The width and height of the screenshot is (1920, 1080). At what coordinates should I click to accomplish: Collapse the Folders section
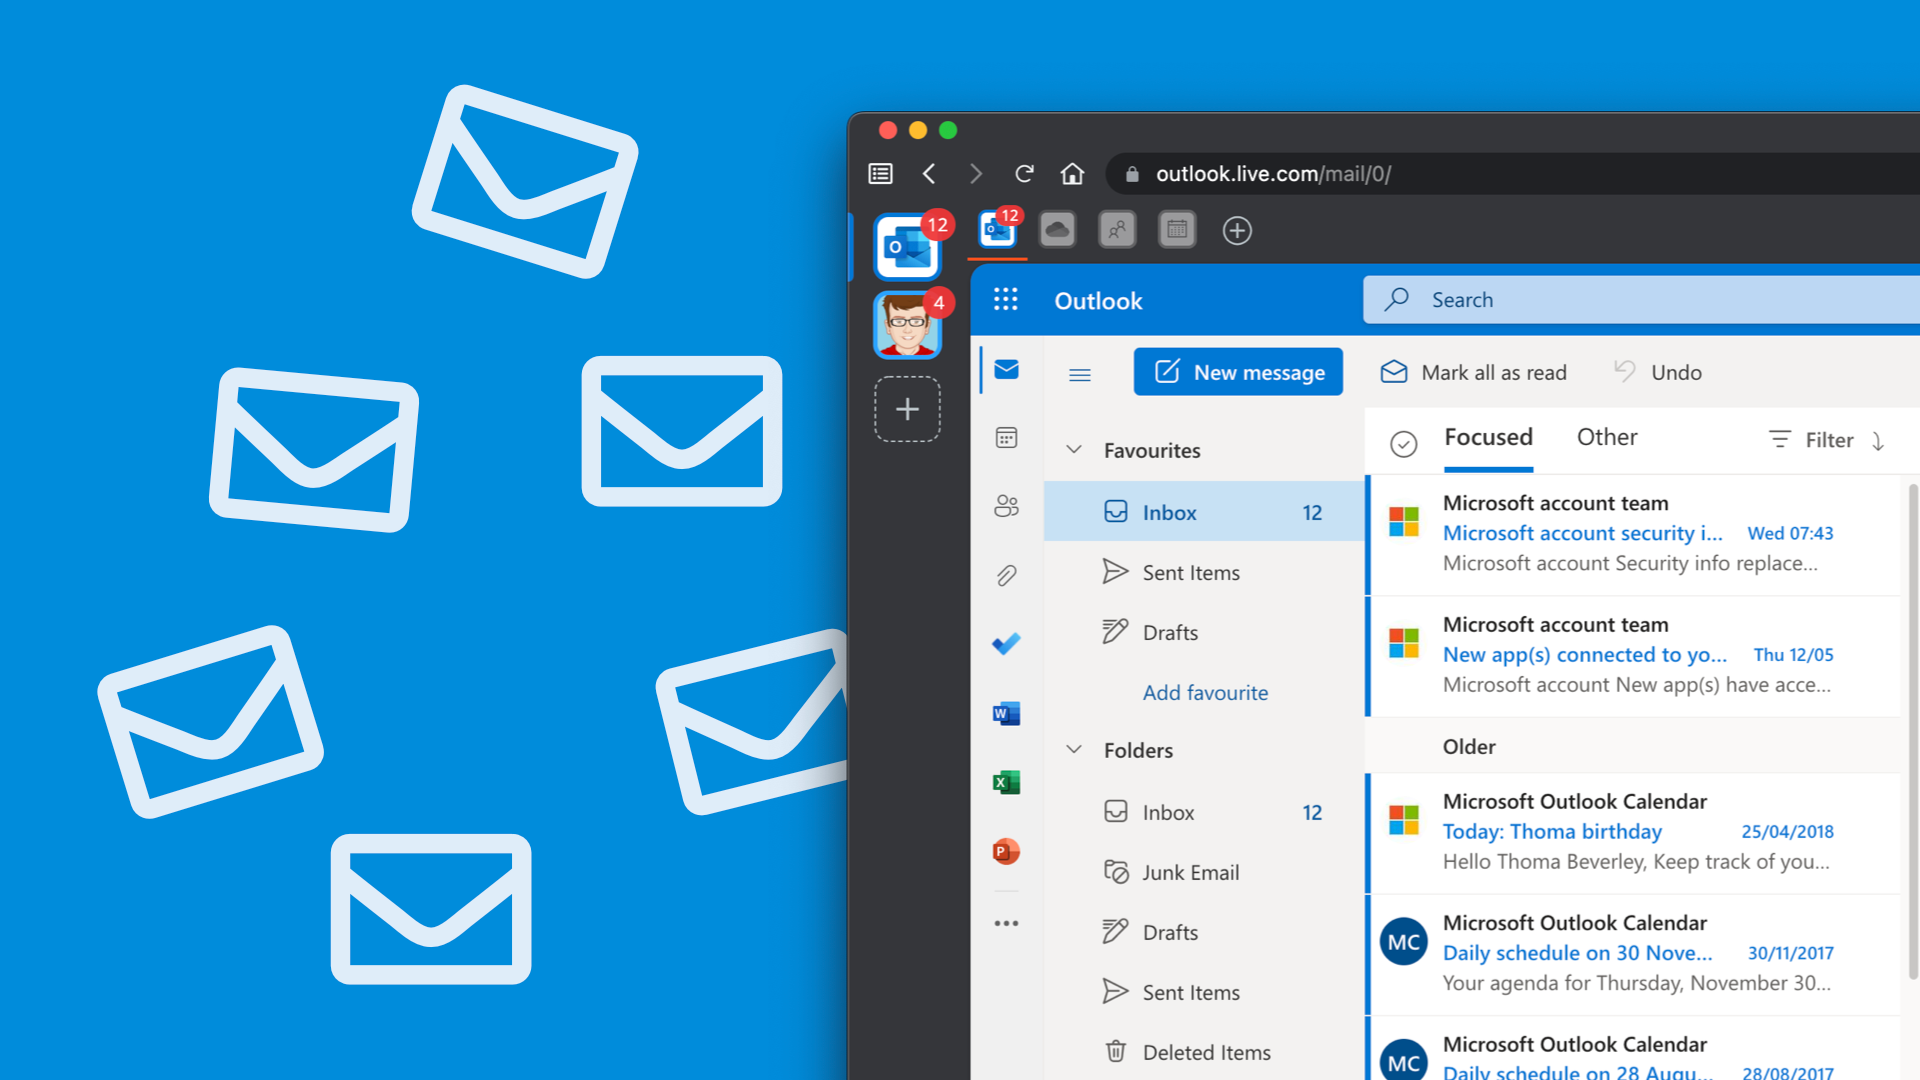point(1075,750)
